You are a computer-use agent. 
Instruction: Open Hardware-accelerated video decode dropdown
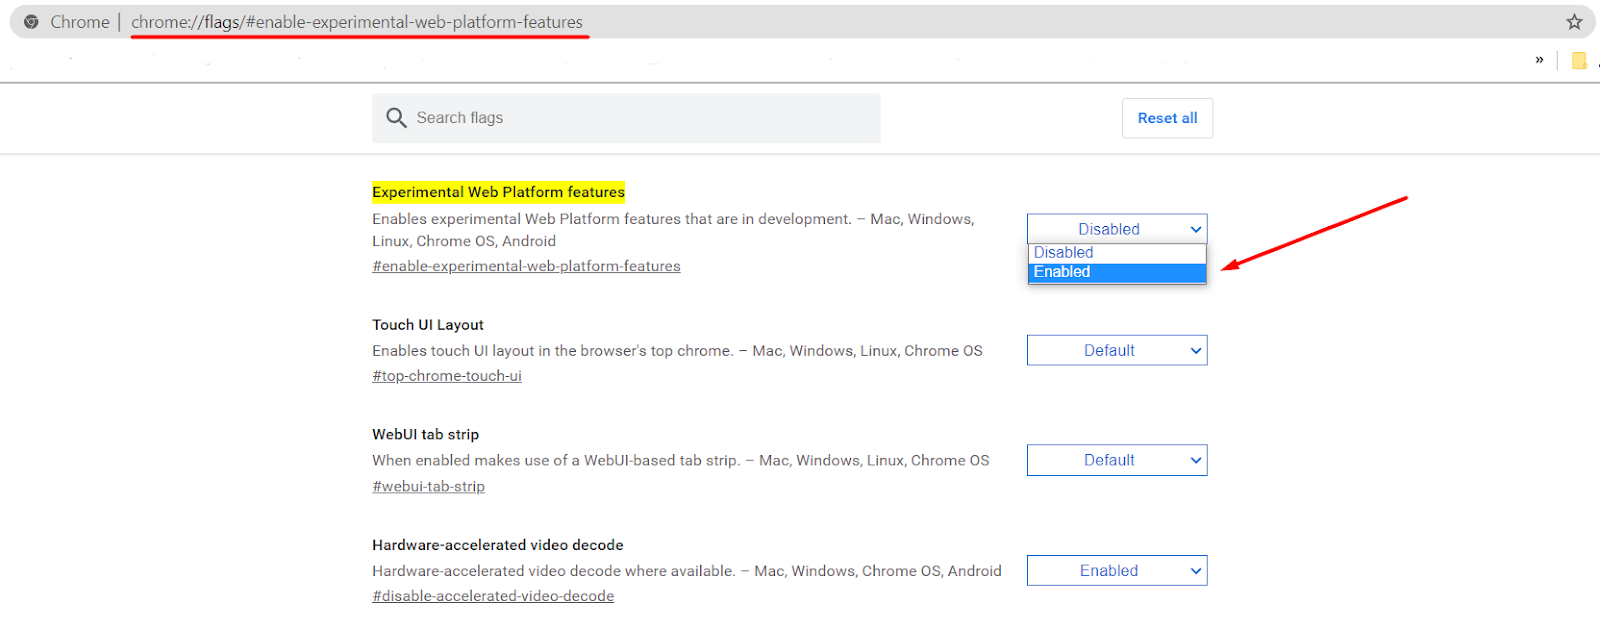(x=1117, y=571)
